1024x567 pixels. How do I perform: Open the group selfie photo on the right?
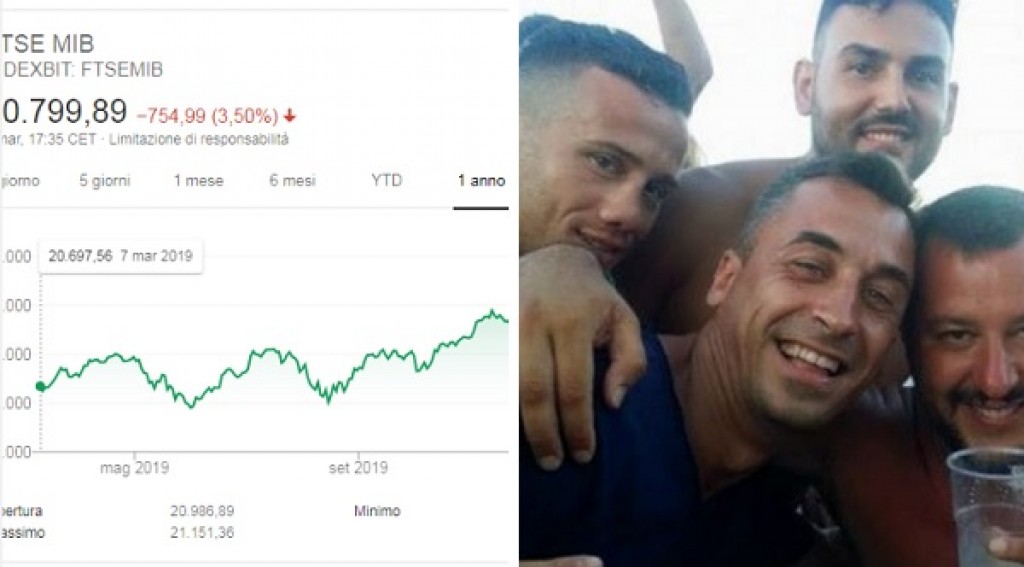point(771,284)
